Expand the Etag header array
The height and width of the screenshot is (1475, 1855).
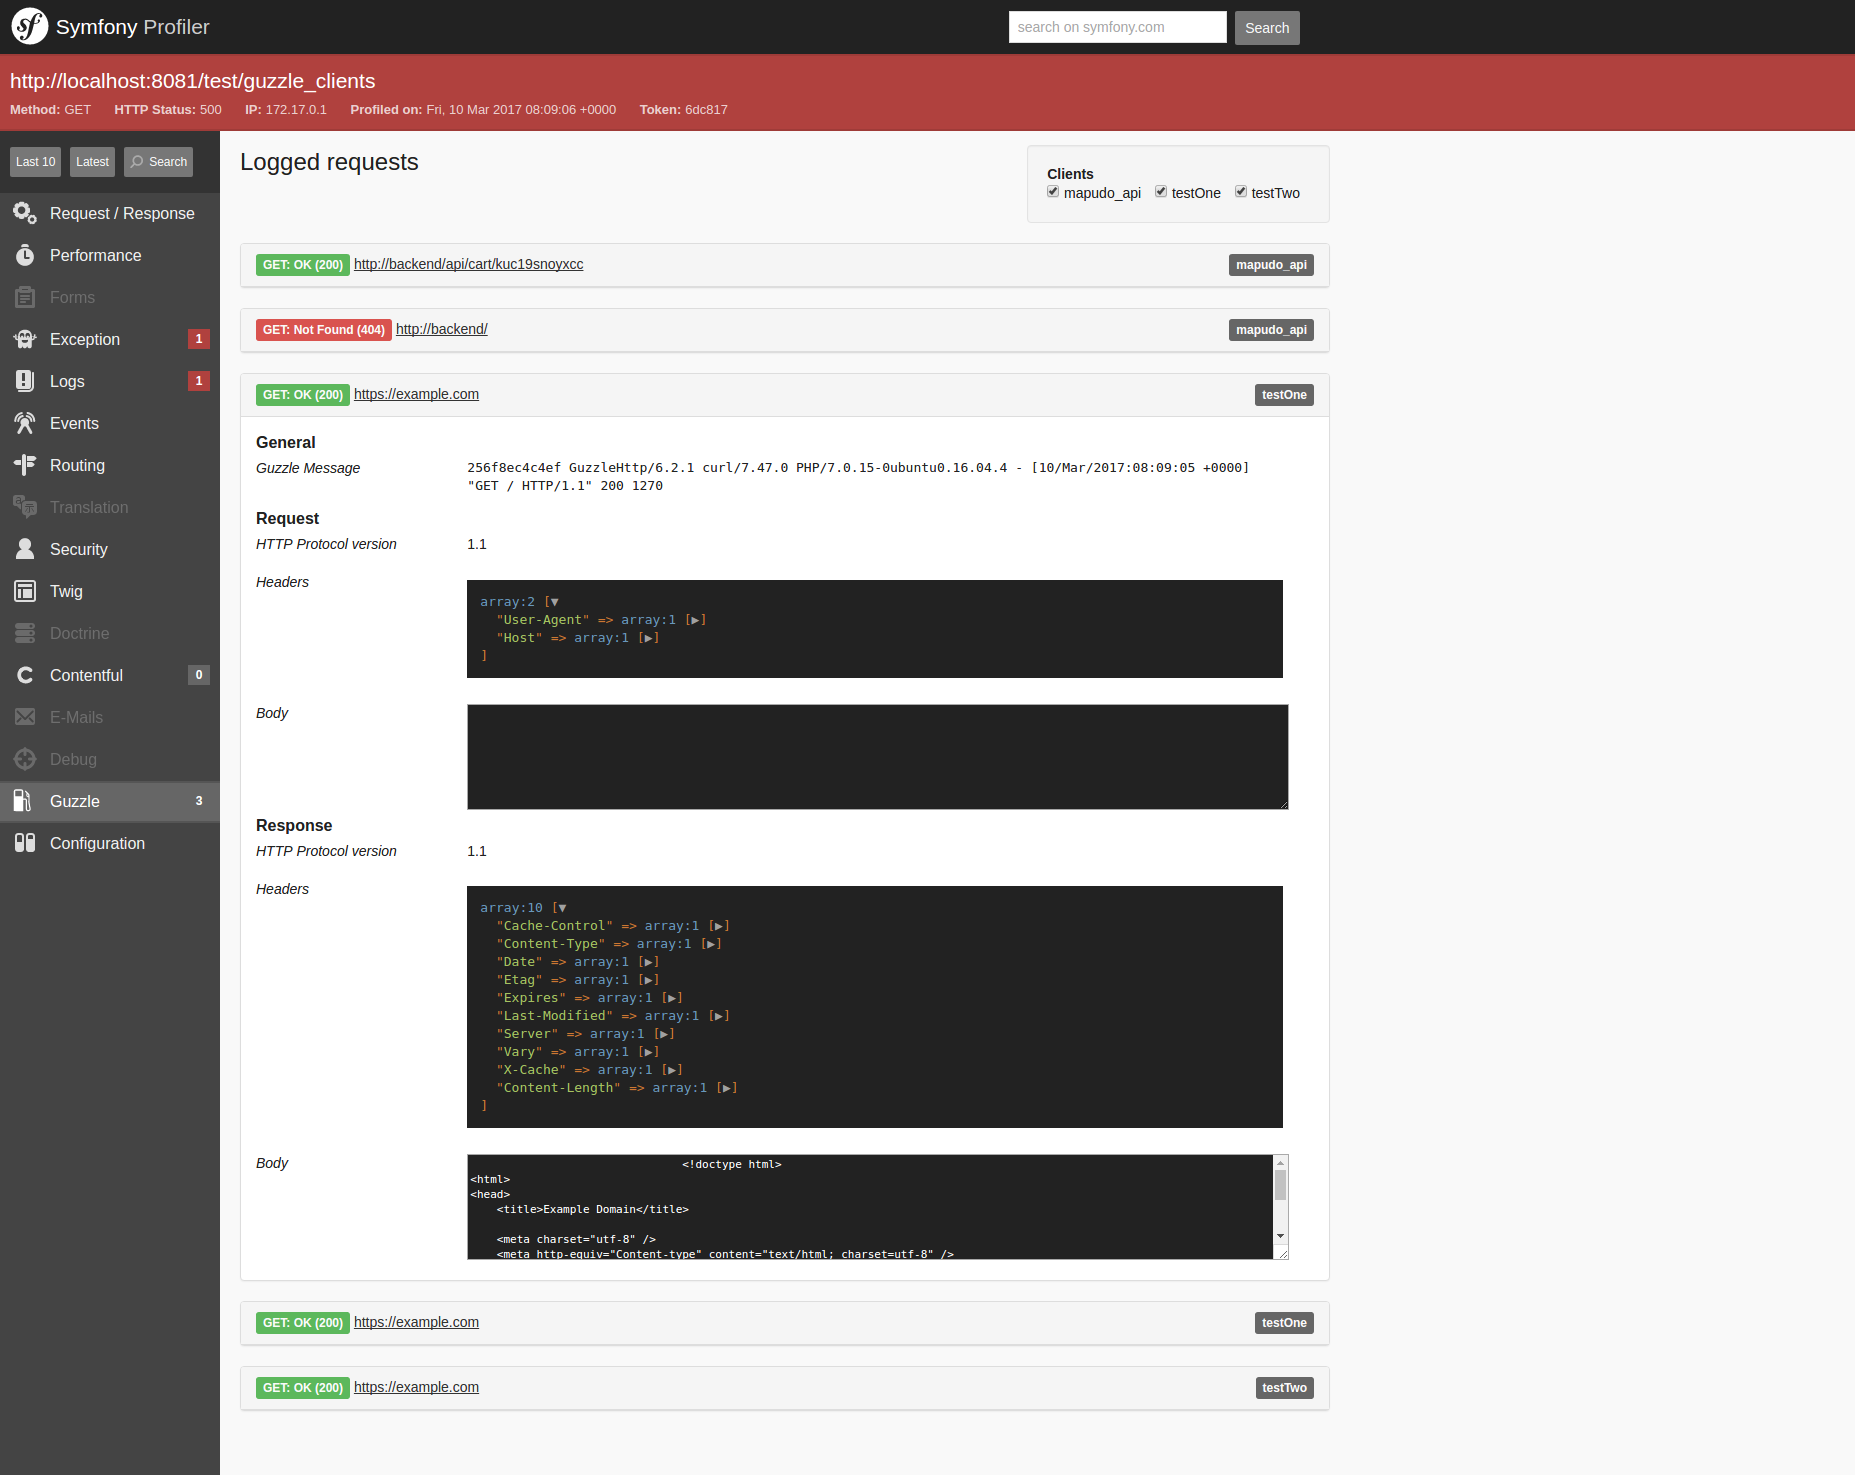pyautogui.click(x=648, y=980)
